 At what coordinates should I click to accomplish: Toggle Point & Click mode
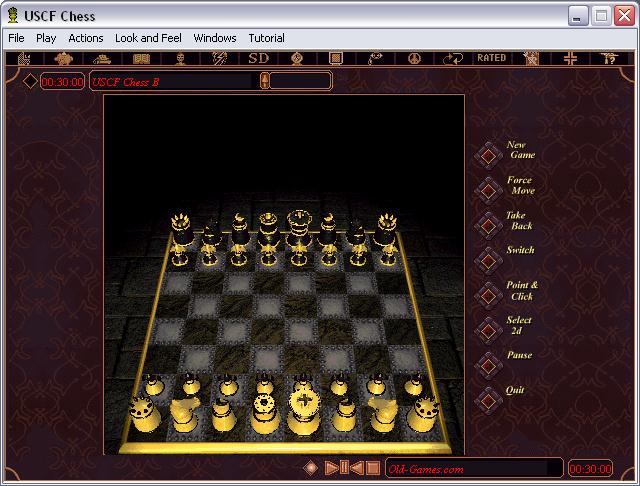489,295
